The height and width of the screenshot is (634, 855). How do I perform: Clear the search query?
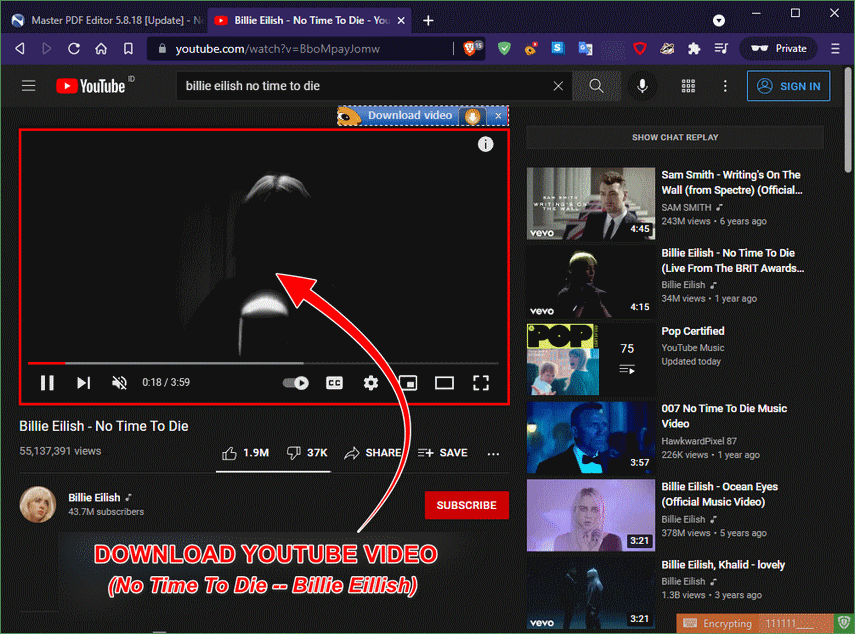click(558, 86)
